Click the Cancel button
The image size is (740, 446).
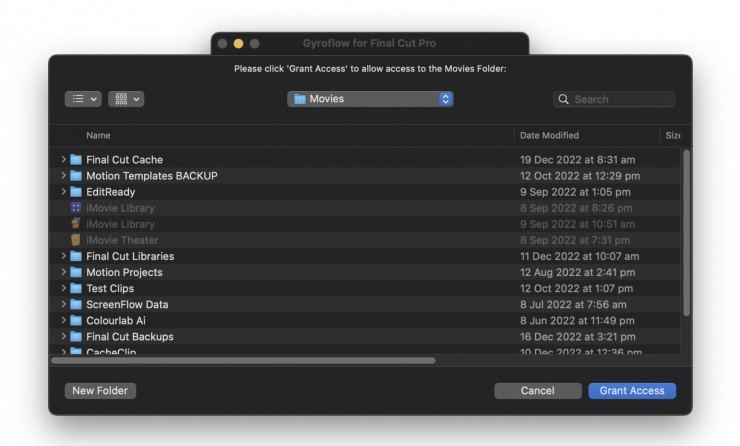click(537, 391)
